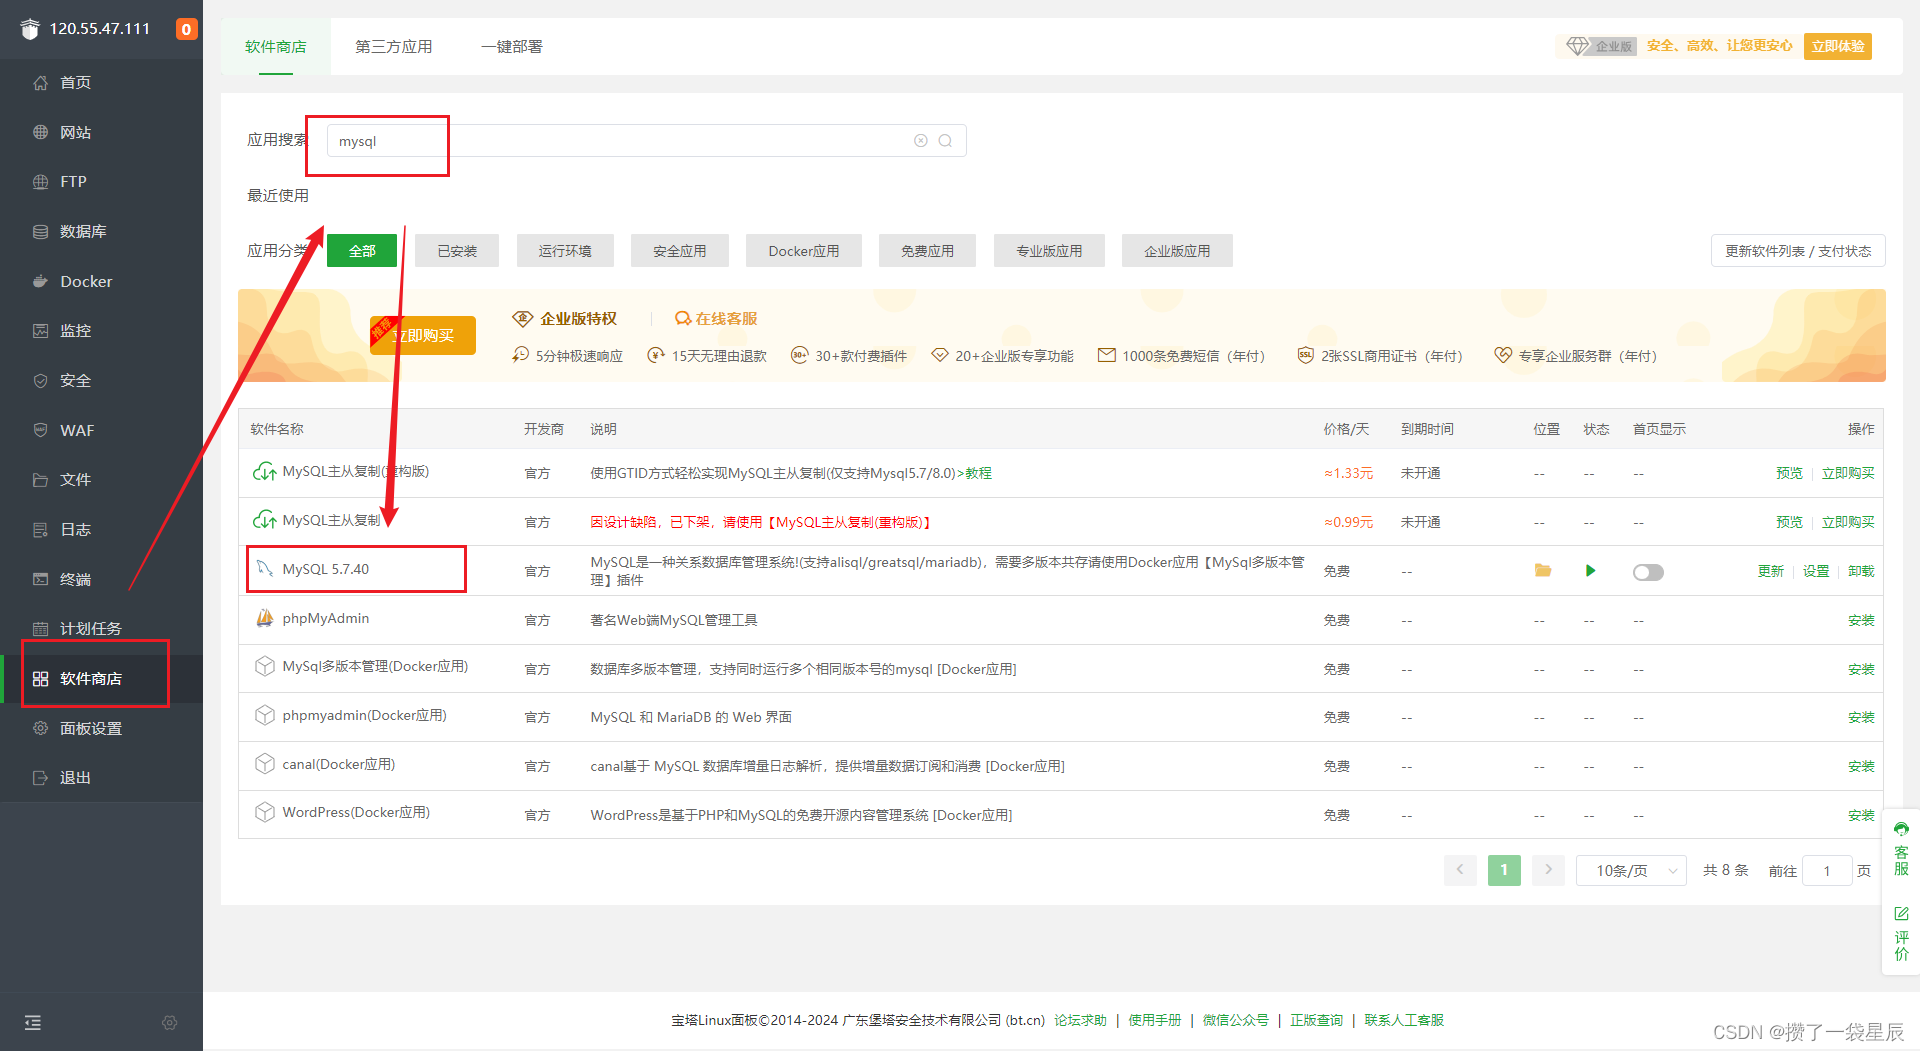Open the 教程 tutorial link

coord(978,473)
